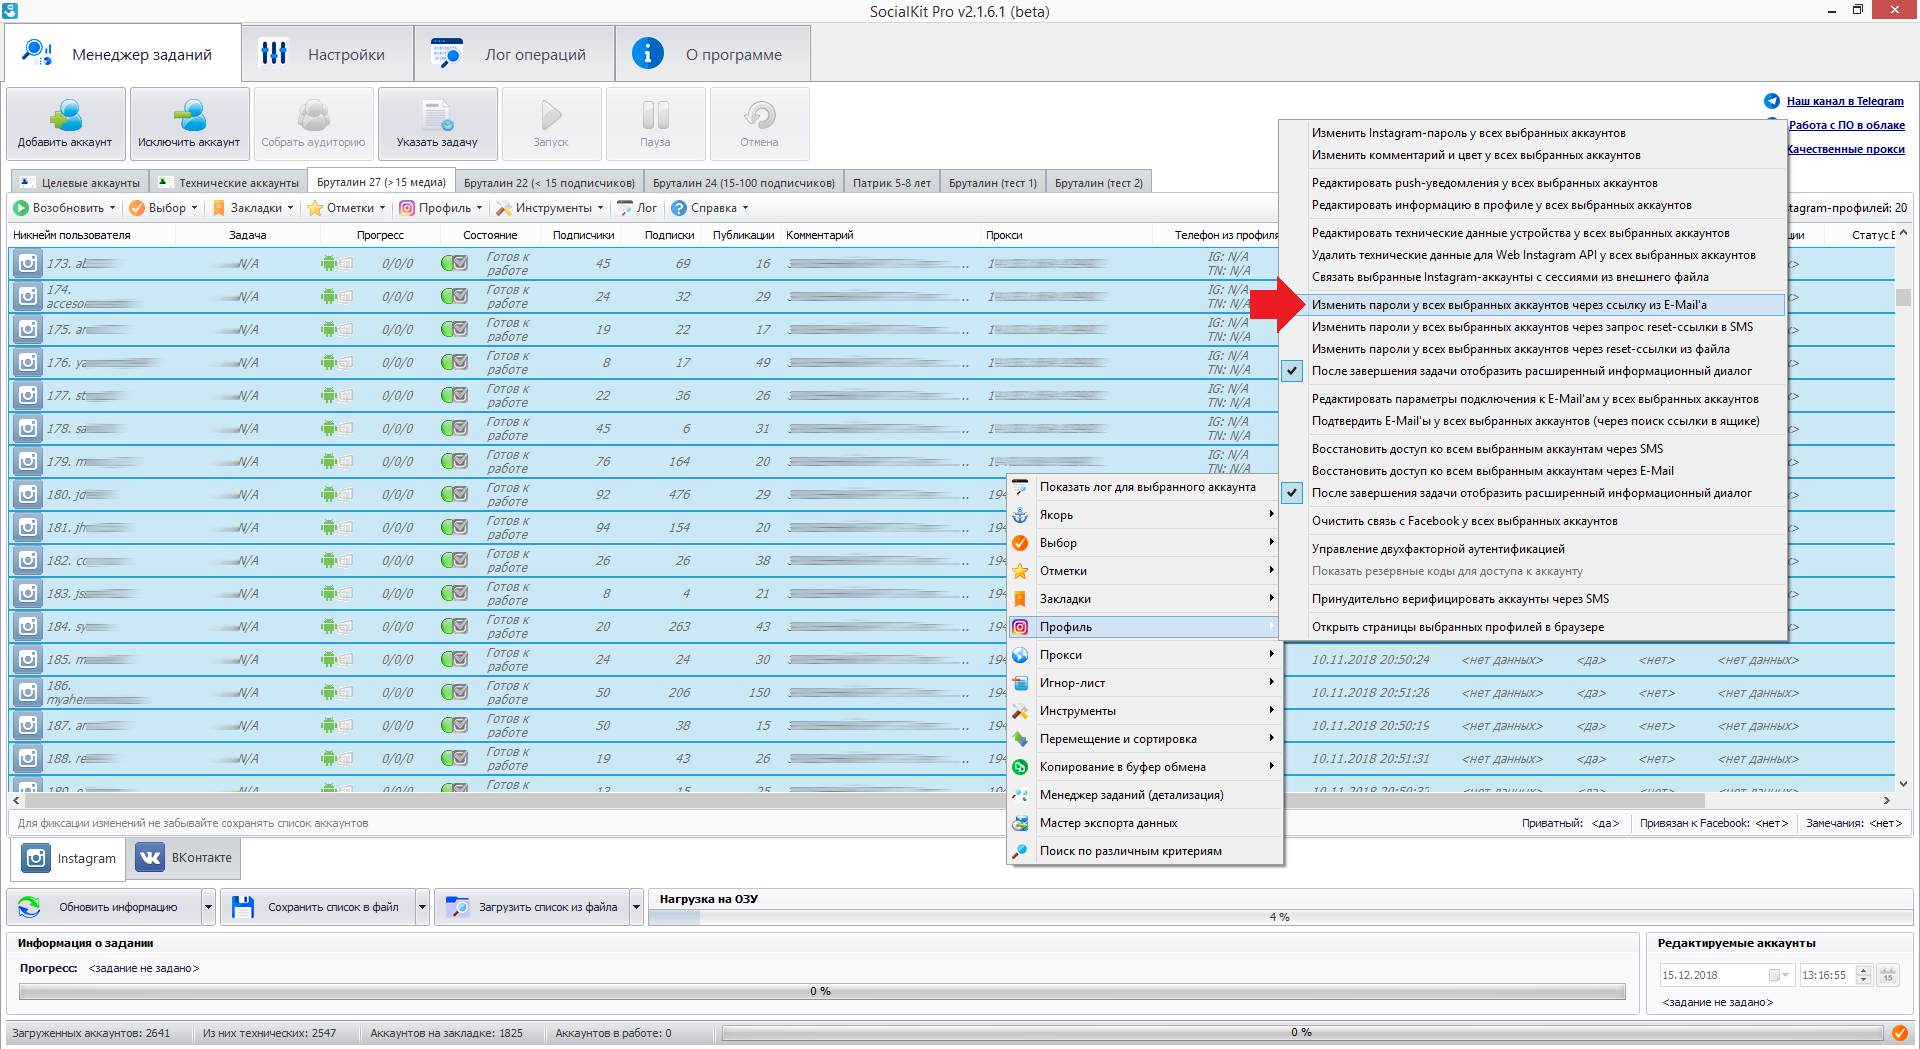Click the Refresh information icon
Viewport: 1920px width, 1049px height.
coord(30,907)
